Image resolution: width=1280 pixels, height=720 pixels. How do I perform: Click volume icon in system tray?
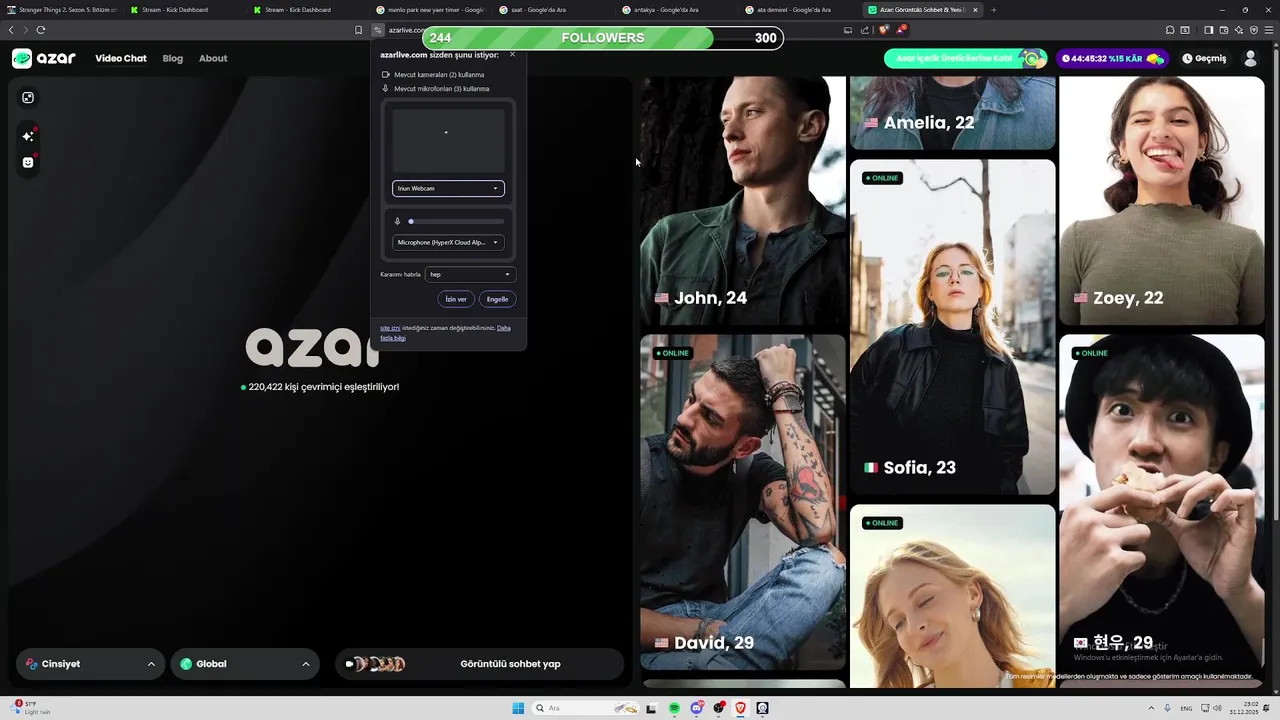(x=1217, y=708)
